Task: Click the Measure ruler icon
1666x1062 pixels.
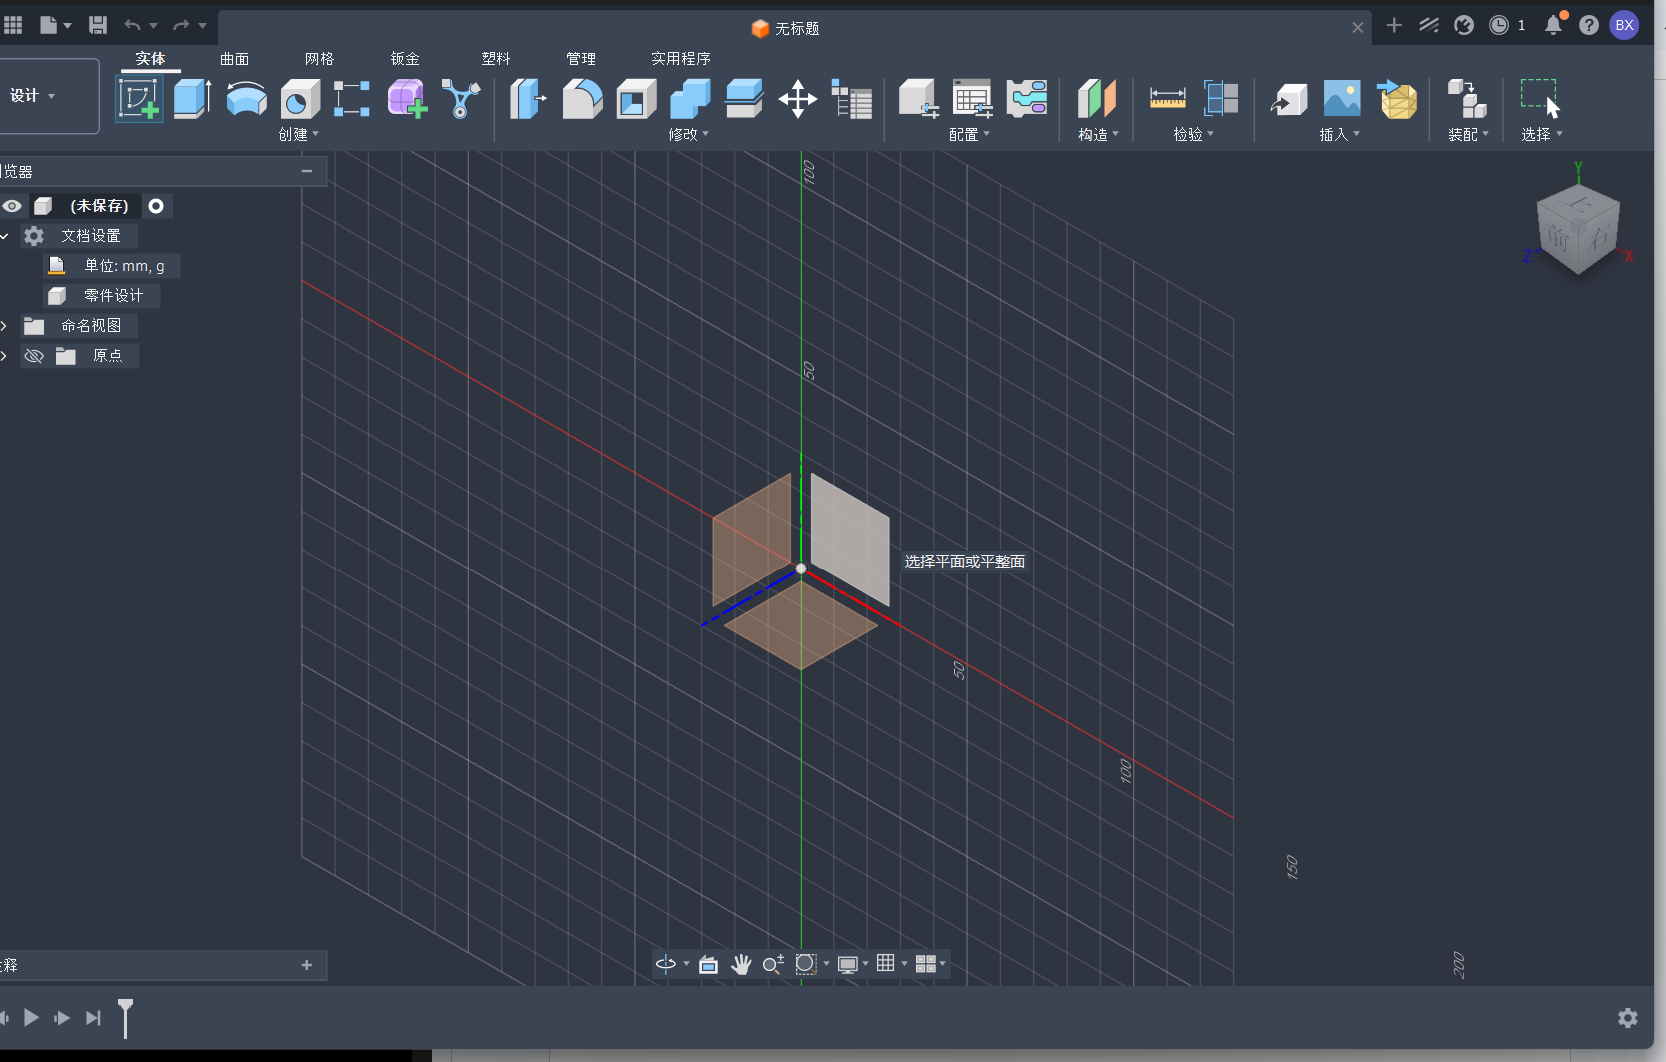Action: 1167,99
